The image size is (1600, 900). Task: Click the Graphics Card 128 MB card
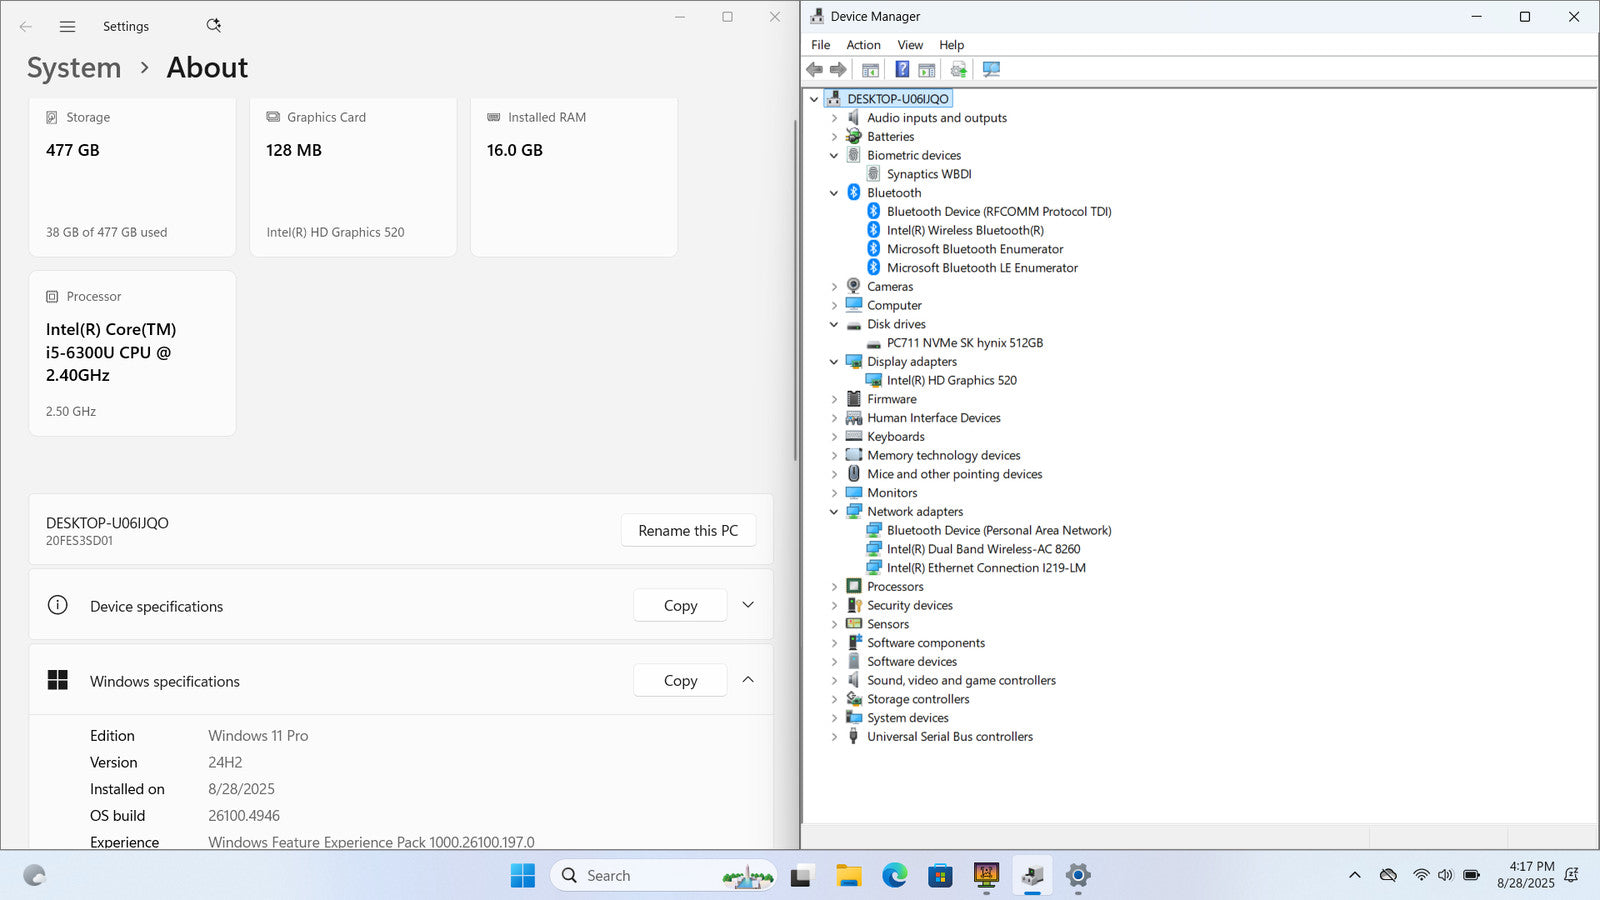[x=353, y=177]
